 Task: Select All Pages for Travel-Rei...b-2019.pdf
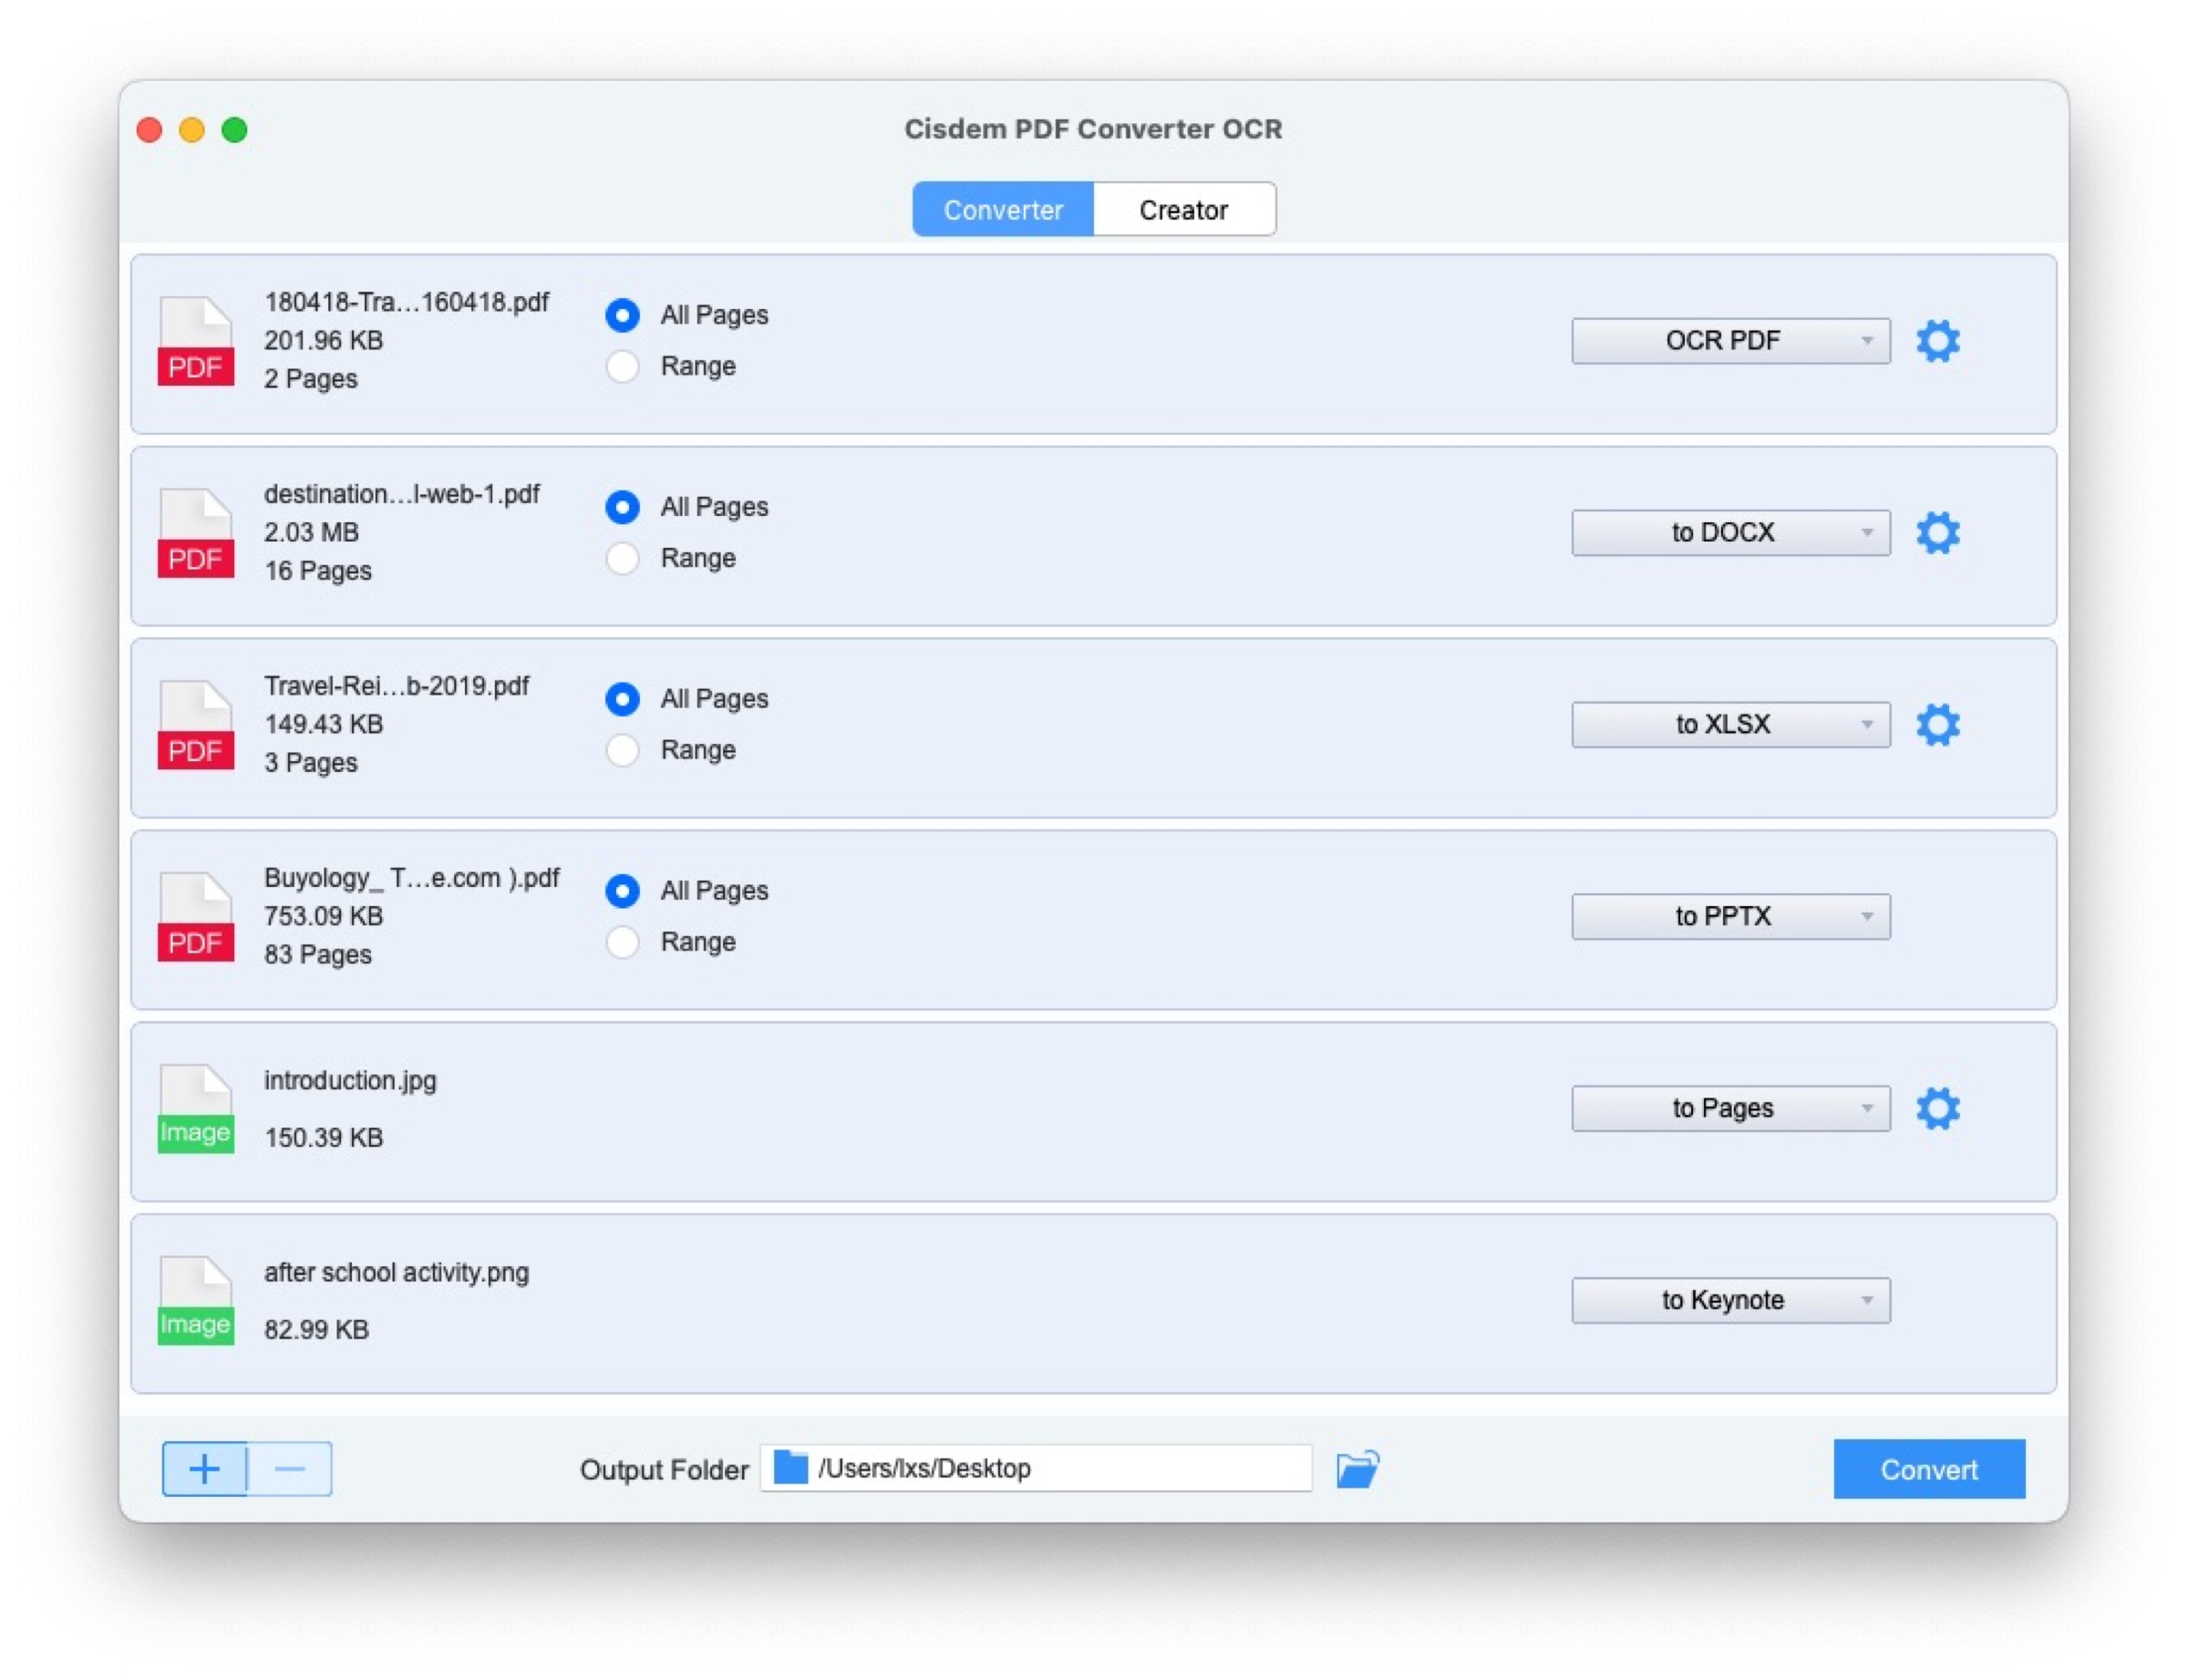[622, 699]
